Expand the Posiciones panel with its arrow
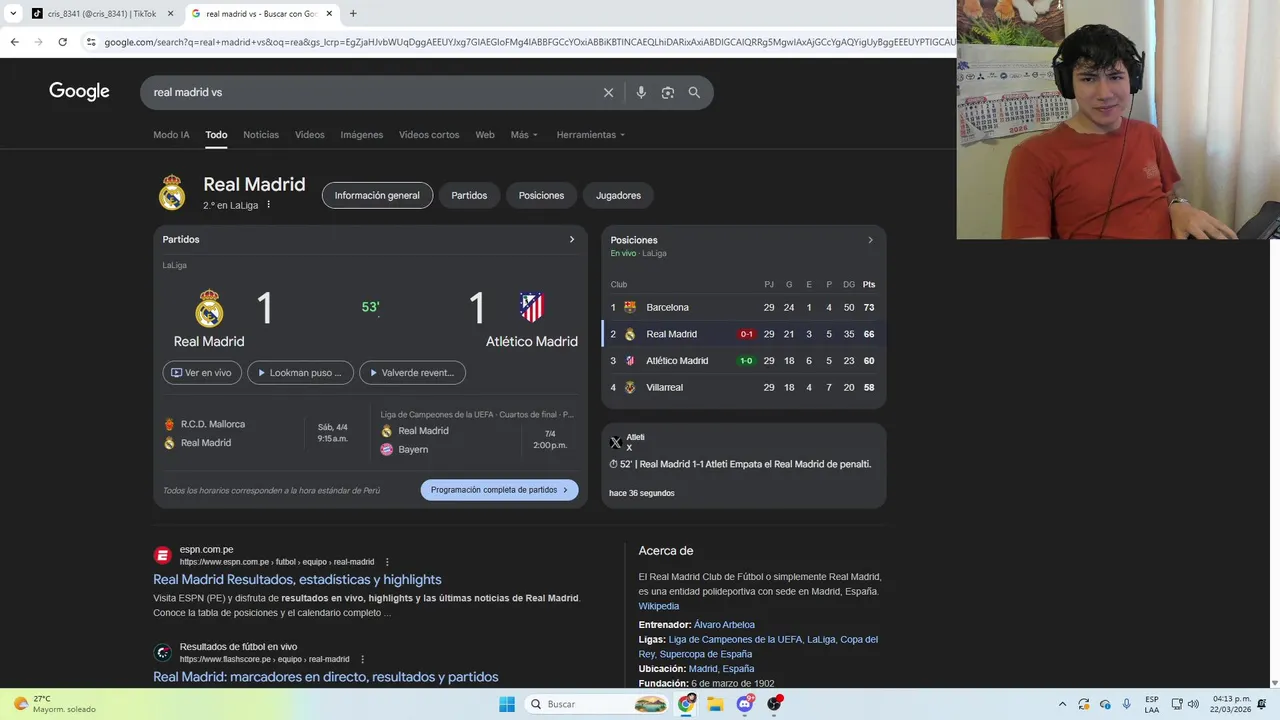The width and height of the screenshot is (1280, 720). click(x=870, y=240)
